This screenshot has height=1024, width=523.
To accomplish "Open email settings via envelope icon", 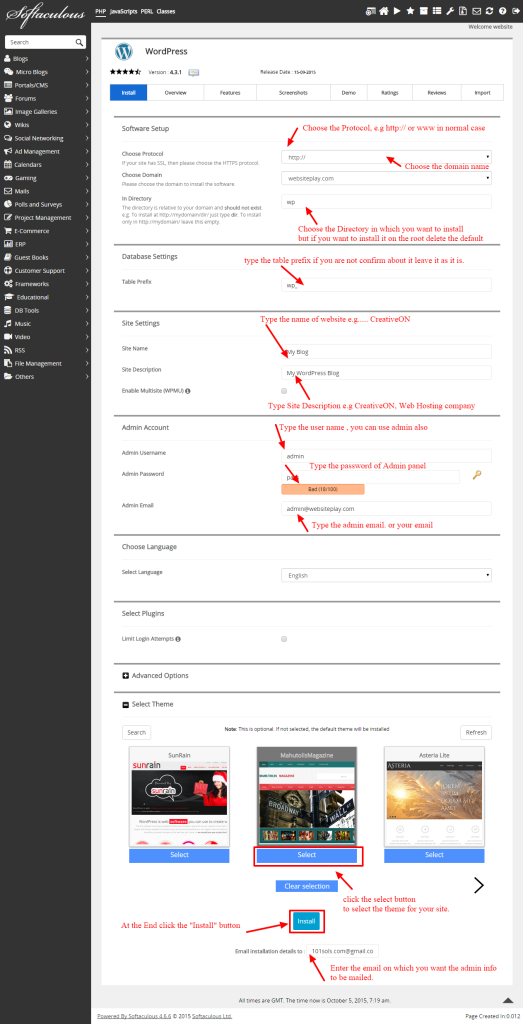I will pyautogui.click(x=476, y=11).
